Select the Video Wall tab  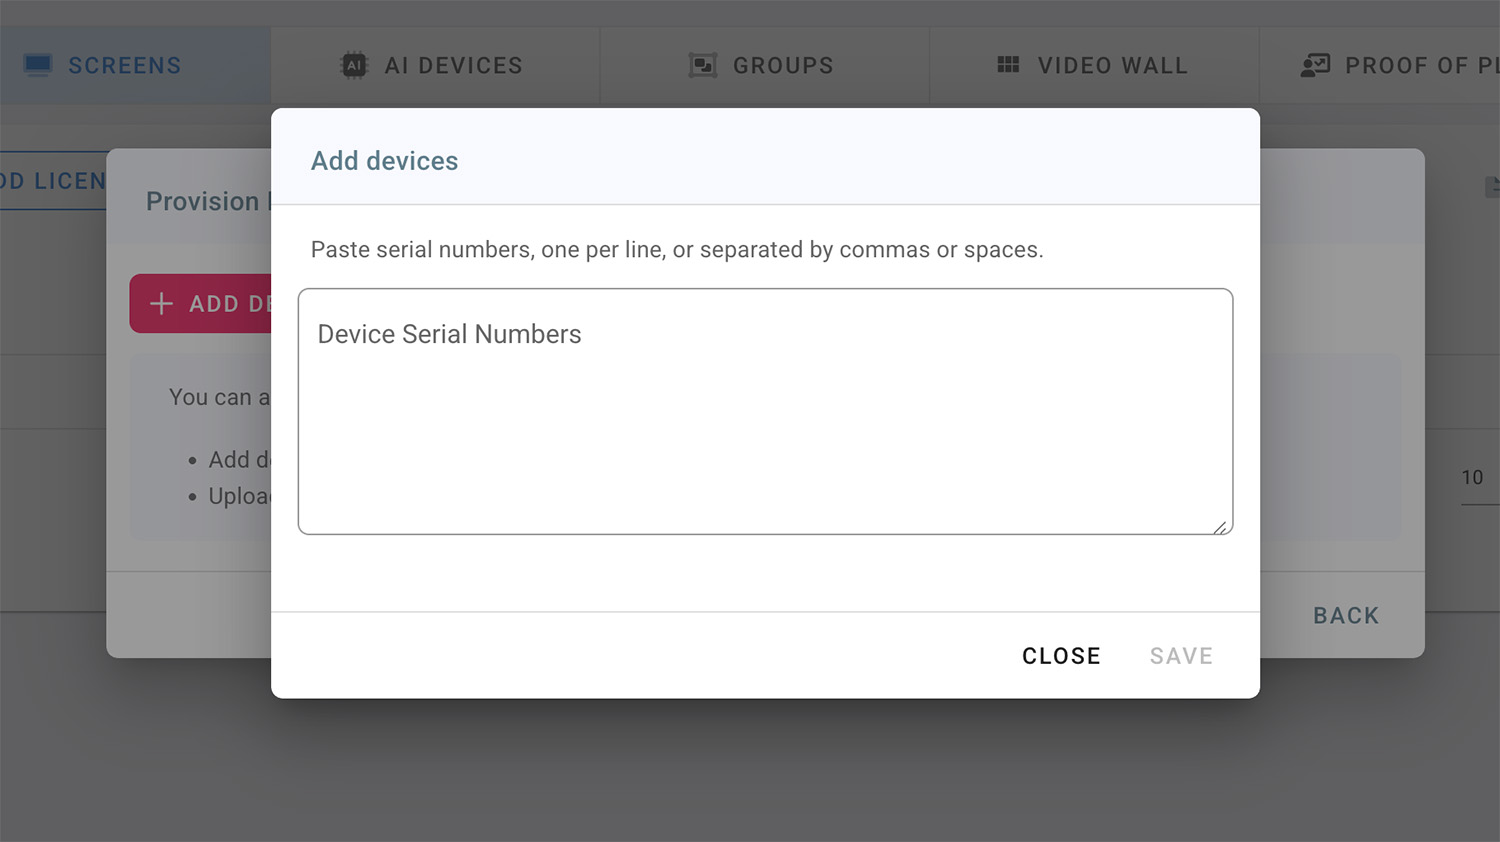[x=1112, y=66]
